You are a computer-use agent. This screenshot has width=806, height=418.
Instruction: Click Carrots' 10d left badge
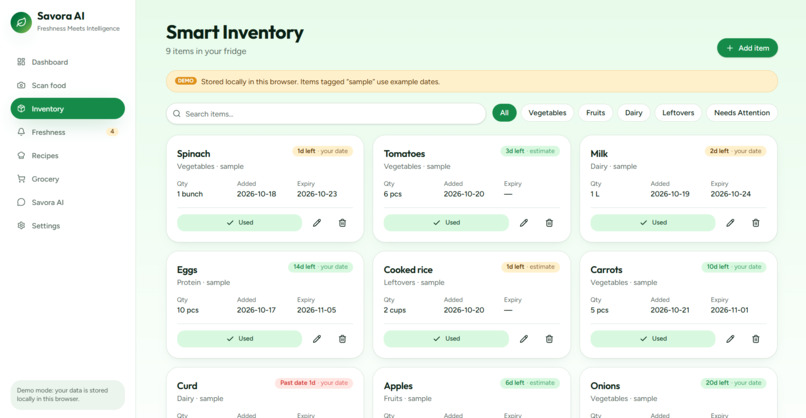point(734,267)
